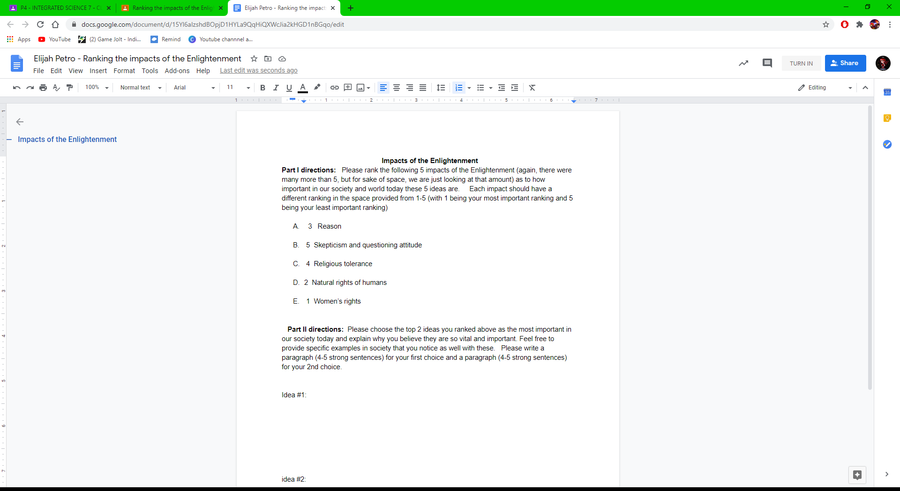Image resolution: width=900 pixels, height=491 pixels.
Task: Click the move to folder icon
Action: click(x=267, y=59)
